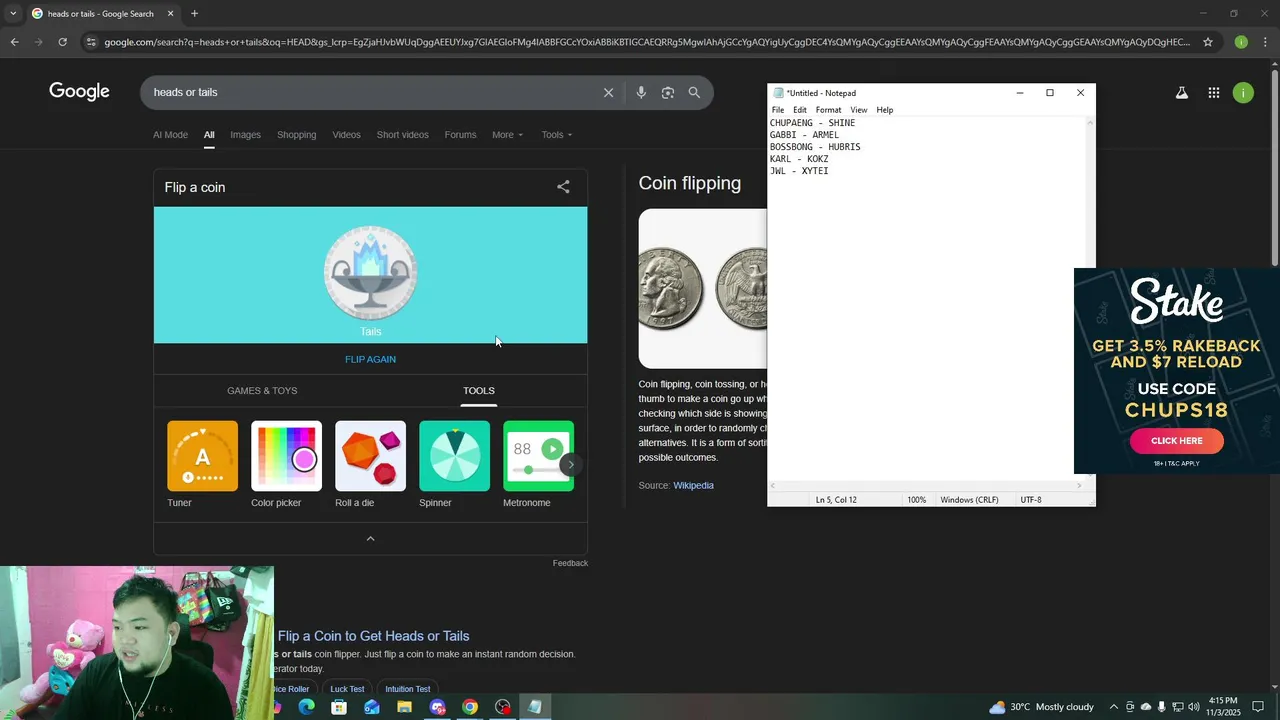Open Google Chrome from the taskbar
Image resolution: width=1280 pixels, height=720 pixels.
tap(470, 707)
